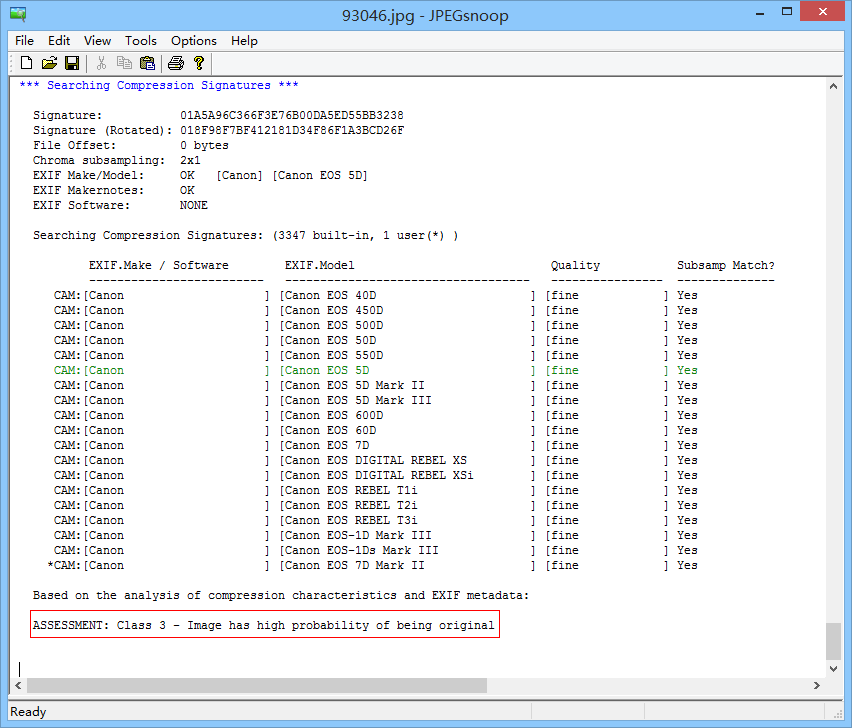Click the vertical scrollbar down arrow
Screen dimensions: 852x728
(833, 669)
